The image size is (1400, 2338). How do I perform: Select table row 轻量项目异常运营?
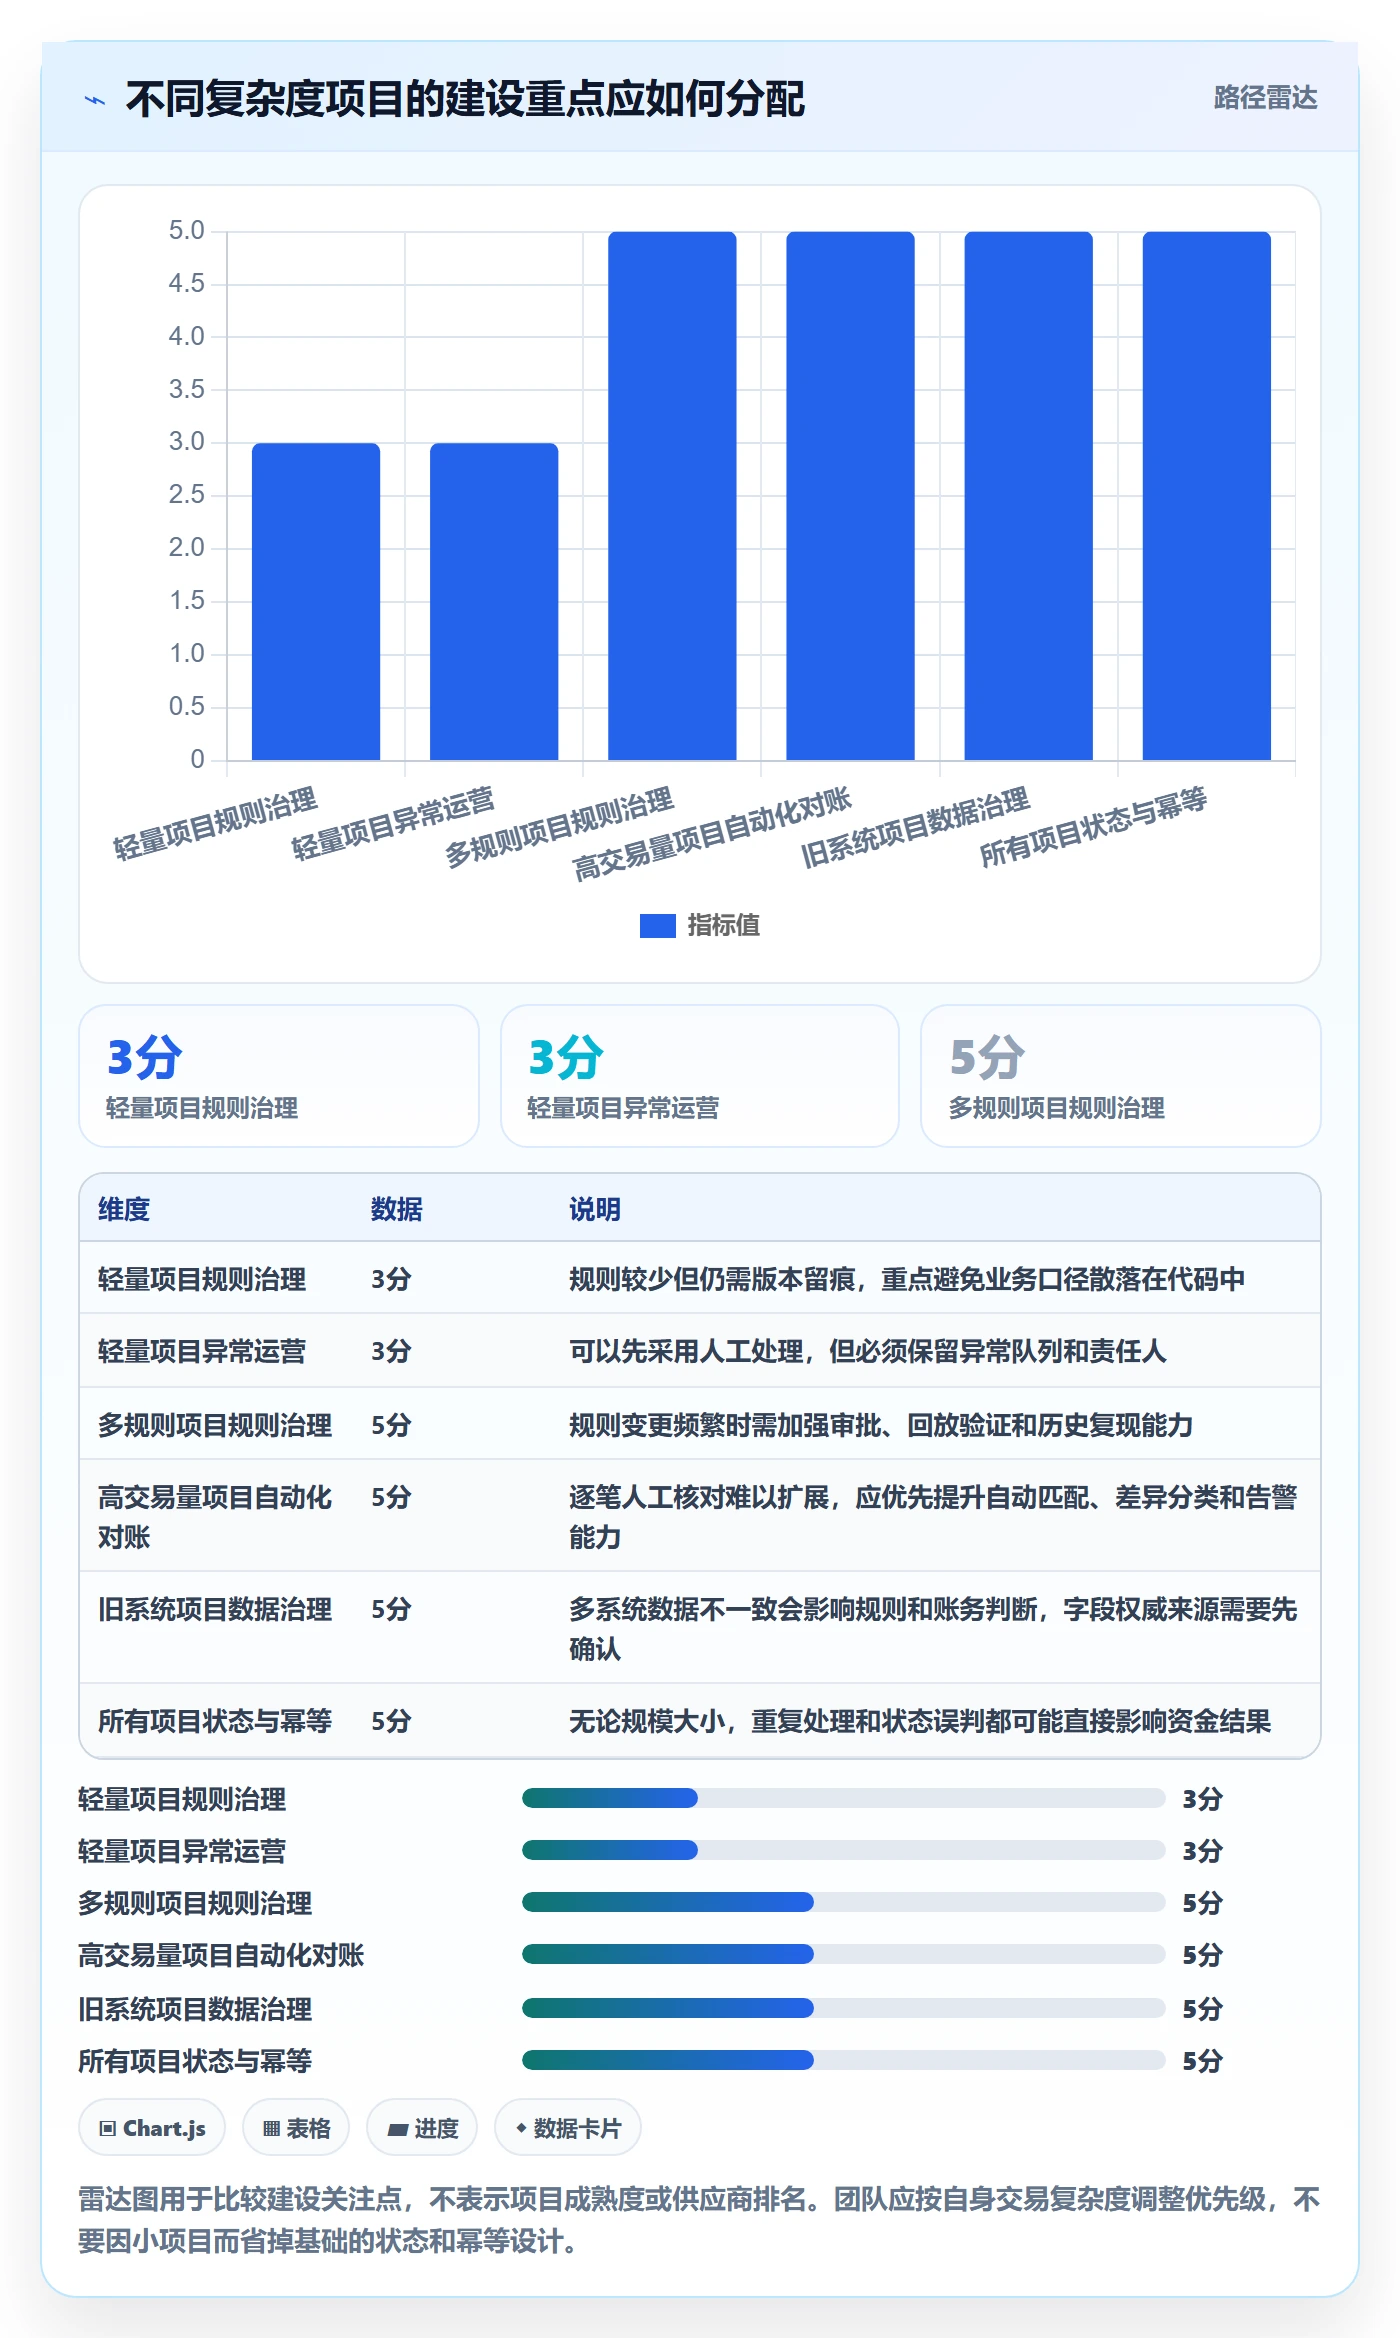click(700, 1351)
